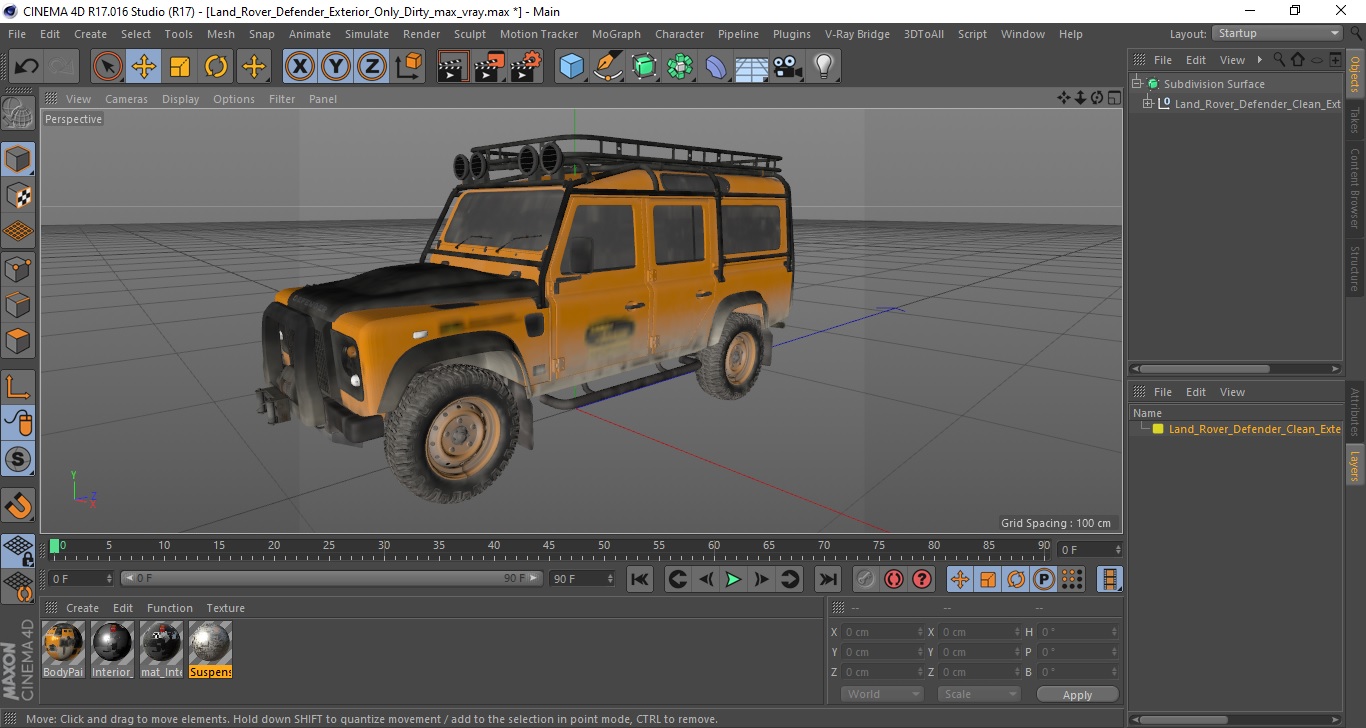Select the Move tool
The height and width of the screenshot is (728, 1366).
point(144,67)
